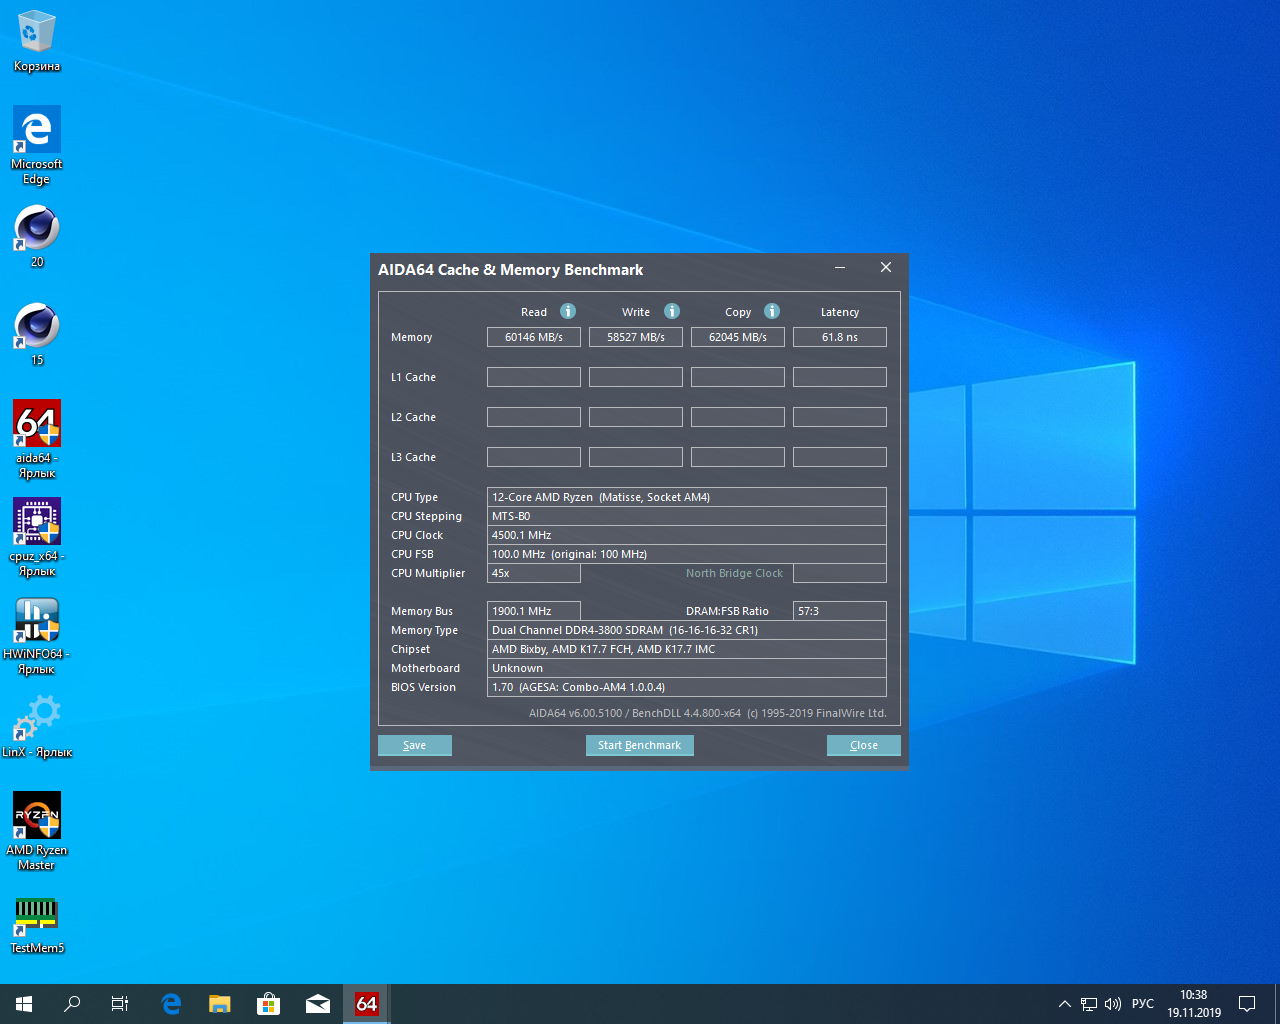Open taskbar Search
Image resolution: width=1280 pixels, height=1024 pixels.
coord(72,1004)
